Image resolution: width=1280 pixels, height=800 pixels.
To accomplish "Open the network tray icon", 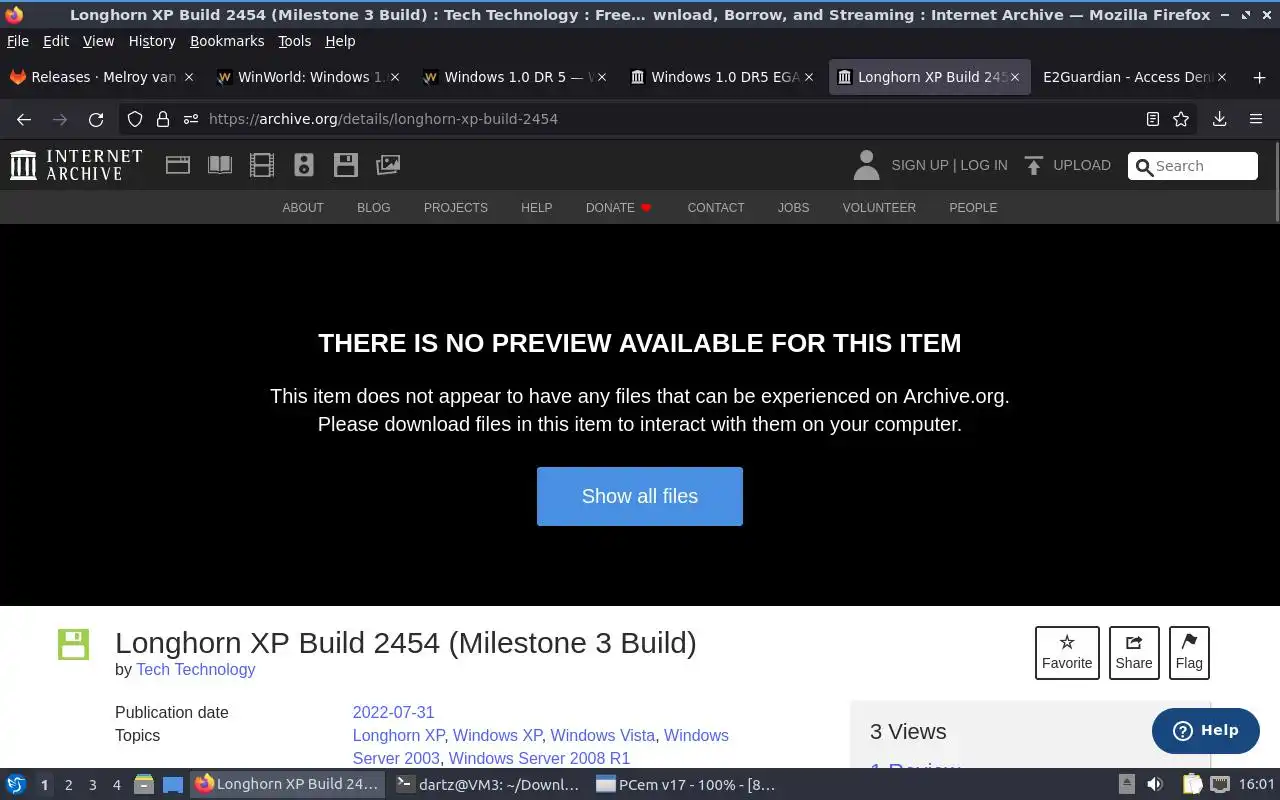I will click(1220, 785).
